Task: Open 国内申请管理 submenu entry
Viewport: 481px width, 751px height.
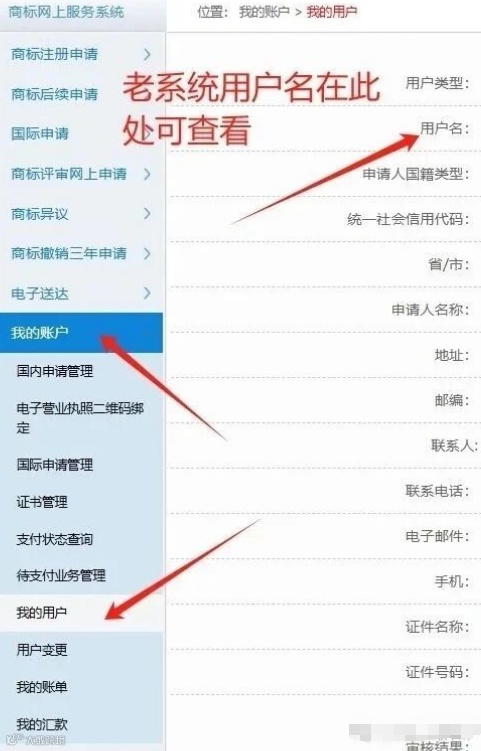Action: tap(55, 371)
